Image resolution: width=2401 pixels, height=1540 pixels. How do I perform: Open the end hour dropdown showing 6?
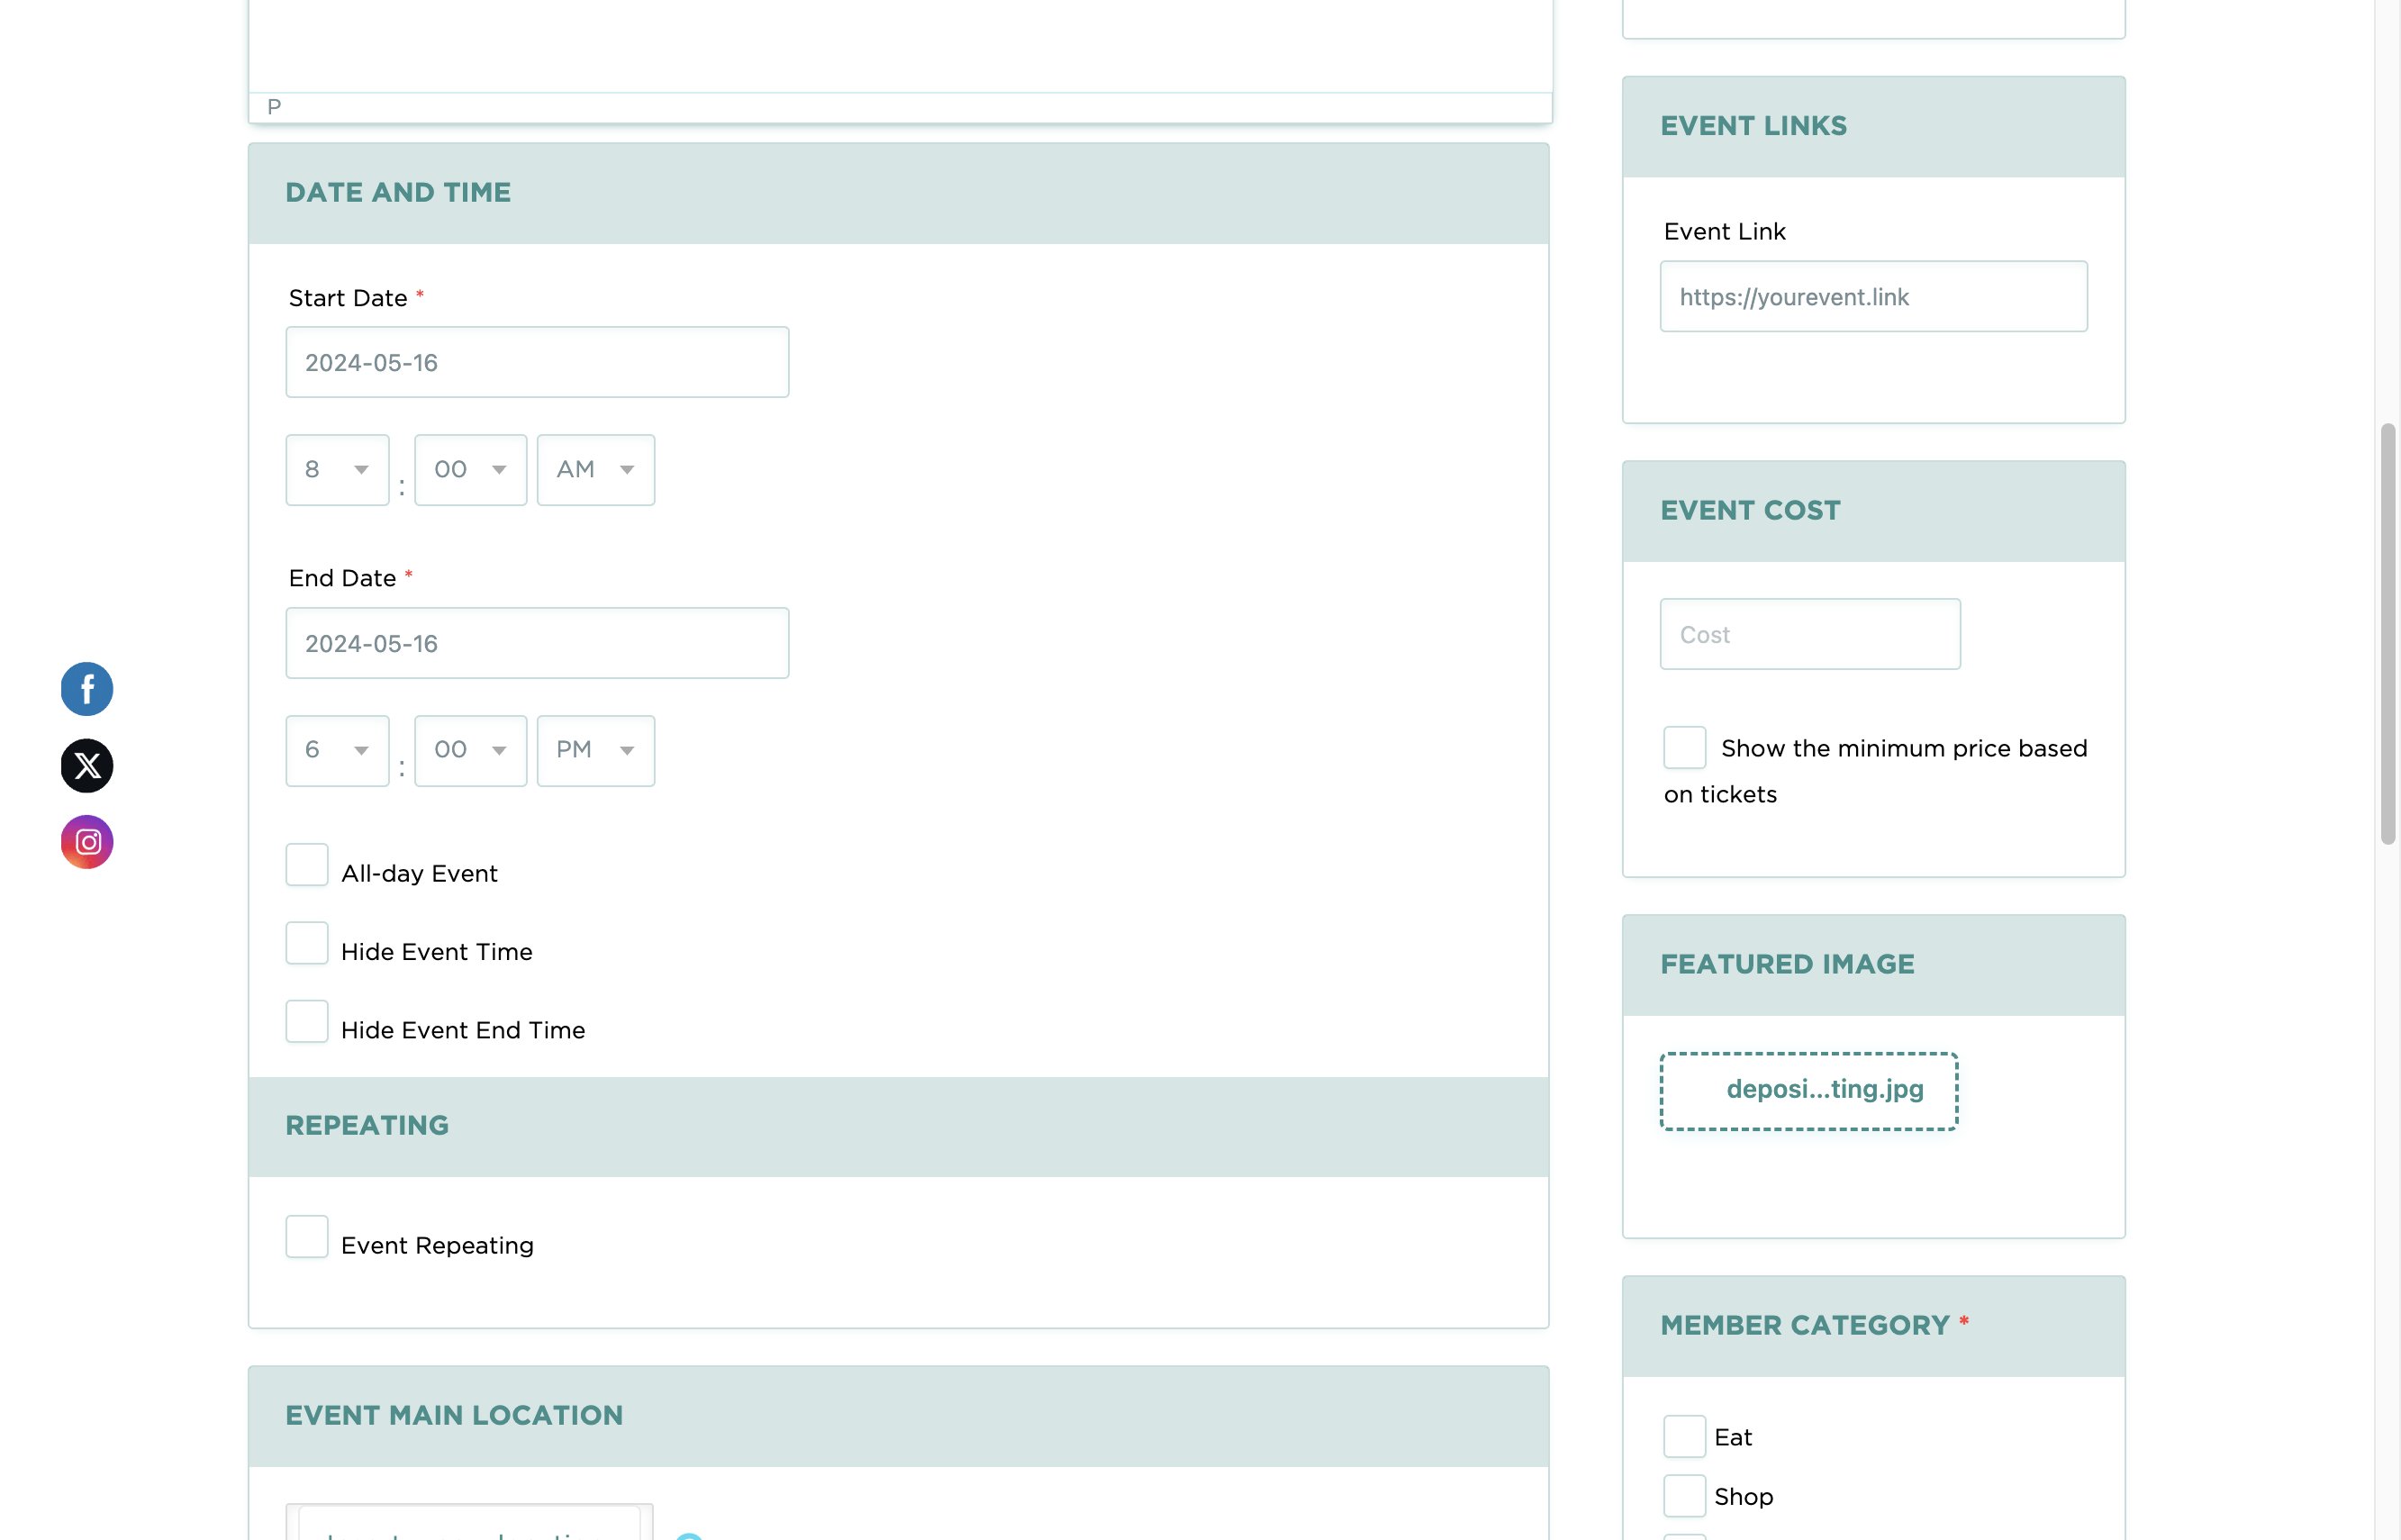point(338,751)
